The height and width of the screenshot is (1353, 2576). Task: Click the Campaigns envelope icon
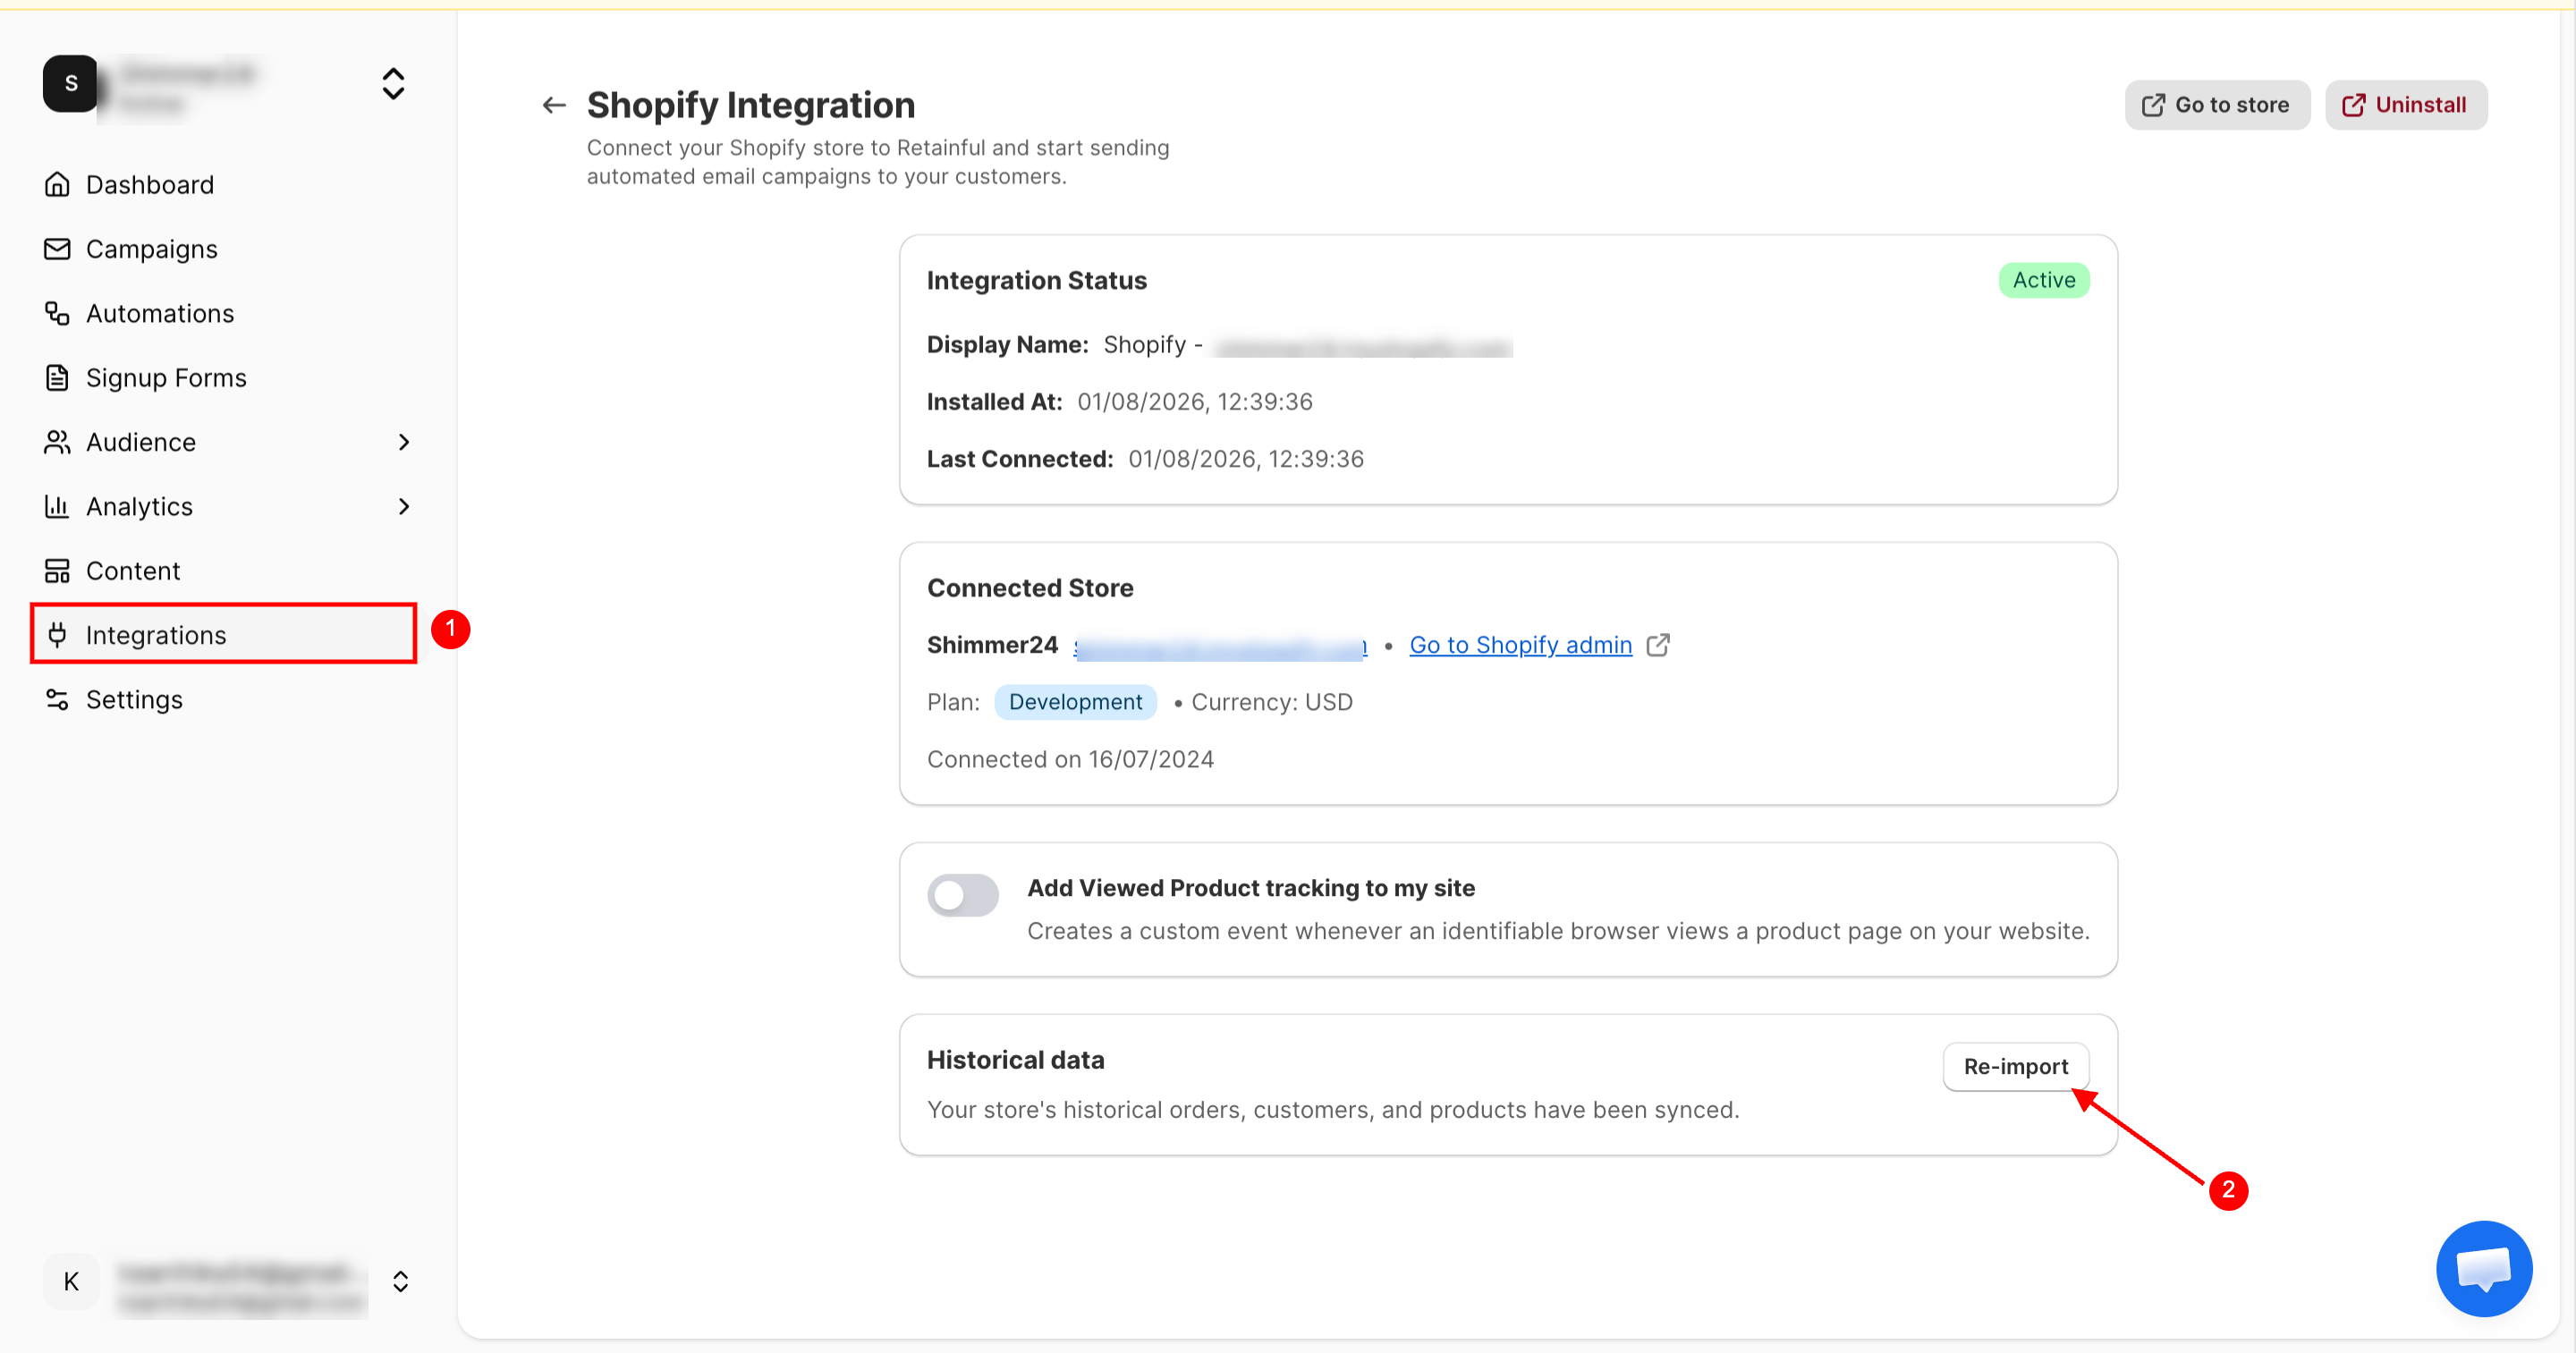[x=57, y=249]
